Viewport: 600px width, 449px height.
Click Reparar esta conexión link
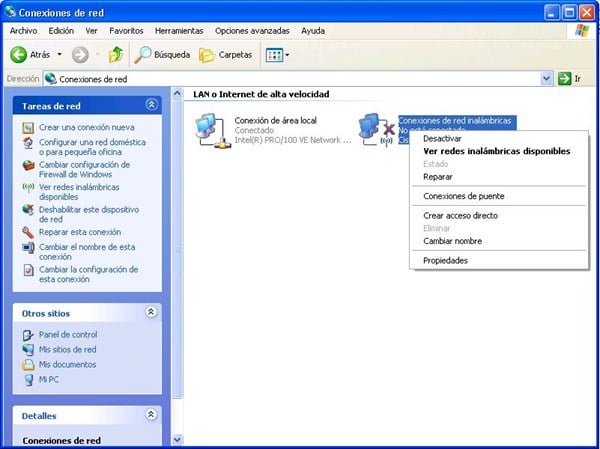point(79,232)
